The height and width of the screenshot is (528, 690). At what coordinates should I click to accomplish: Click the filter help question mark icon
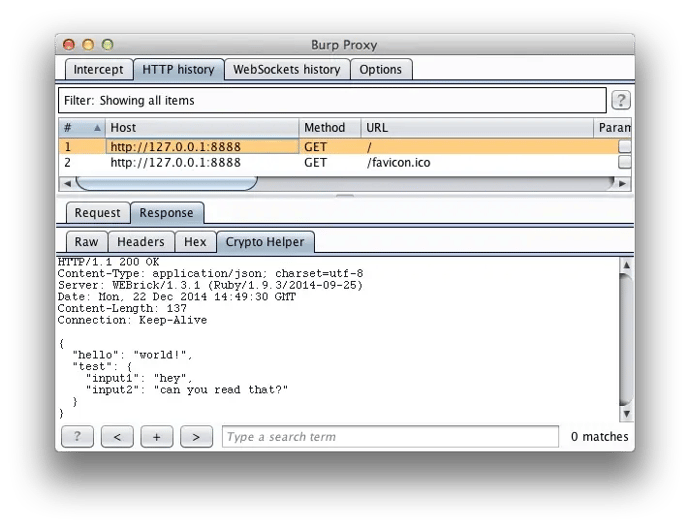pyautogui.click(x=620, y=100)
